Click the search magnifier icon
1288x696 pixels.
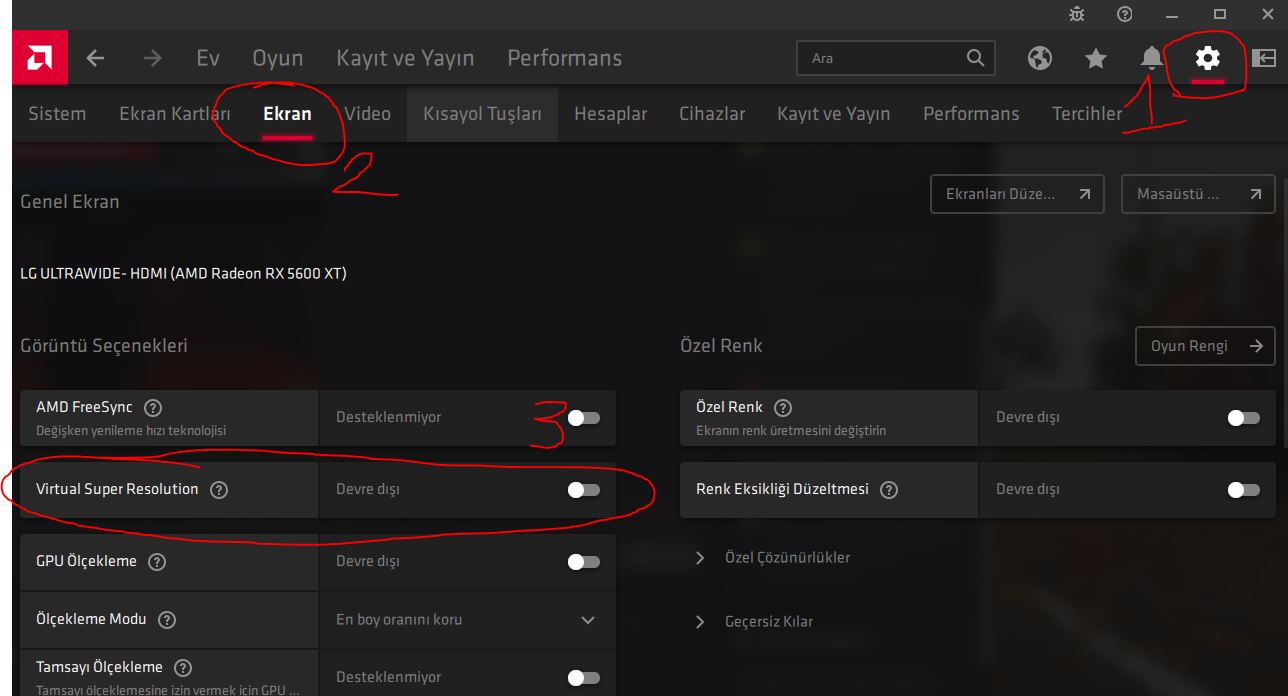coord(975,58)
